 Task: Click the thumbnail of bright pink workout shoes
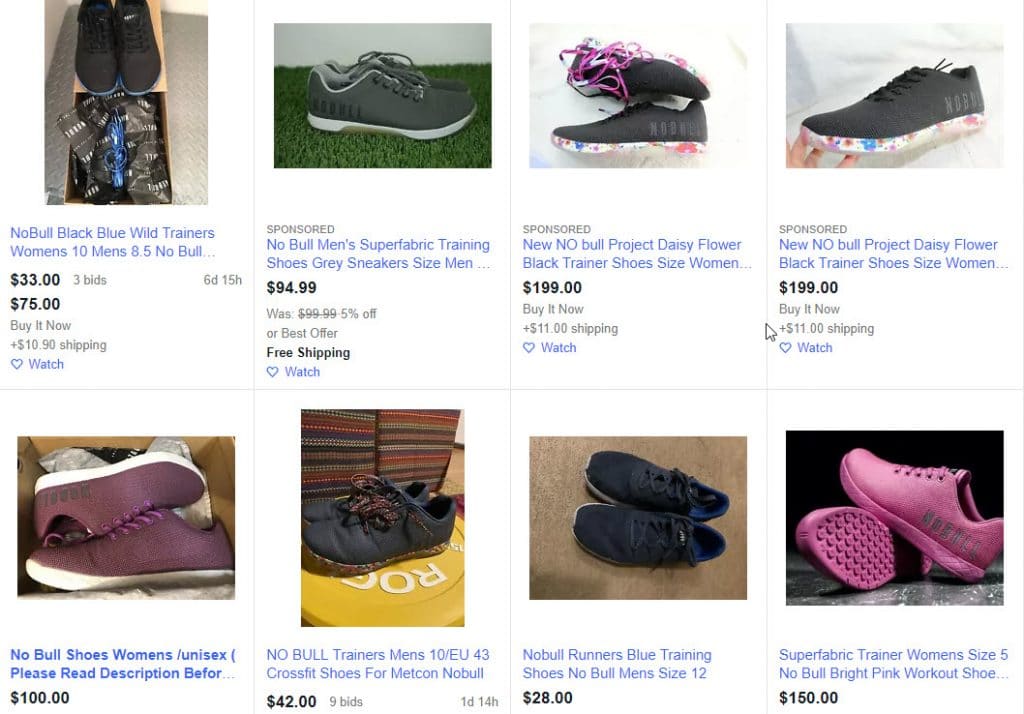(894, 518)
